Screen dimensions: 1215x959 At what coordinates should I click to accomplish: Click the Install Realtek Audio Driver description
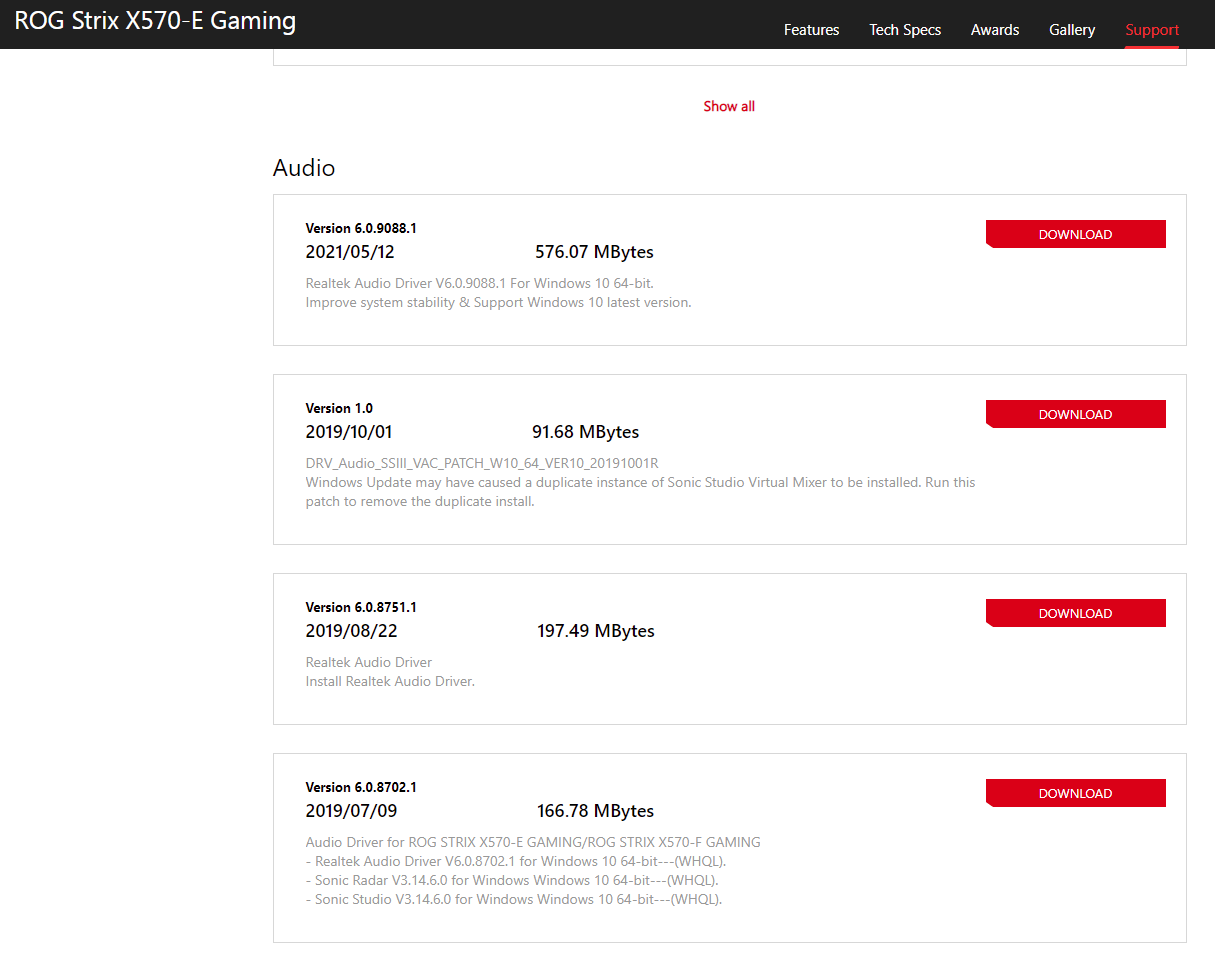coord(390,682)
